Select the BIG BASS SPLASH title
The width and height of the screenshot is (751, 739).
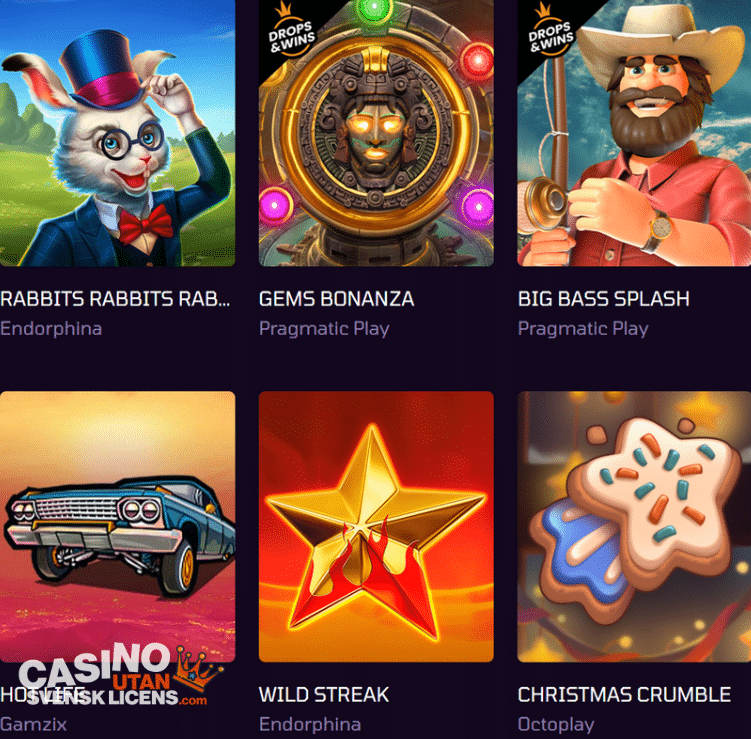(603, 299)
